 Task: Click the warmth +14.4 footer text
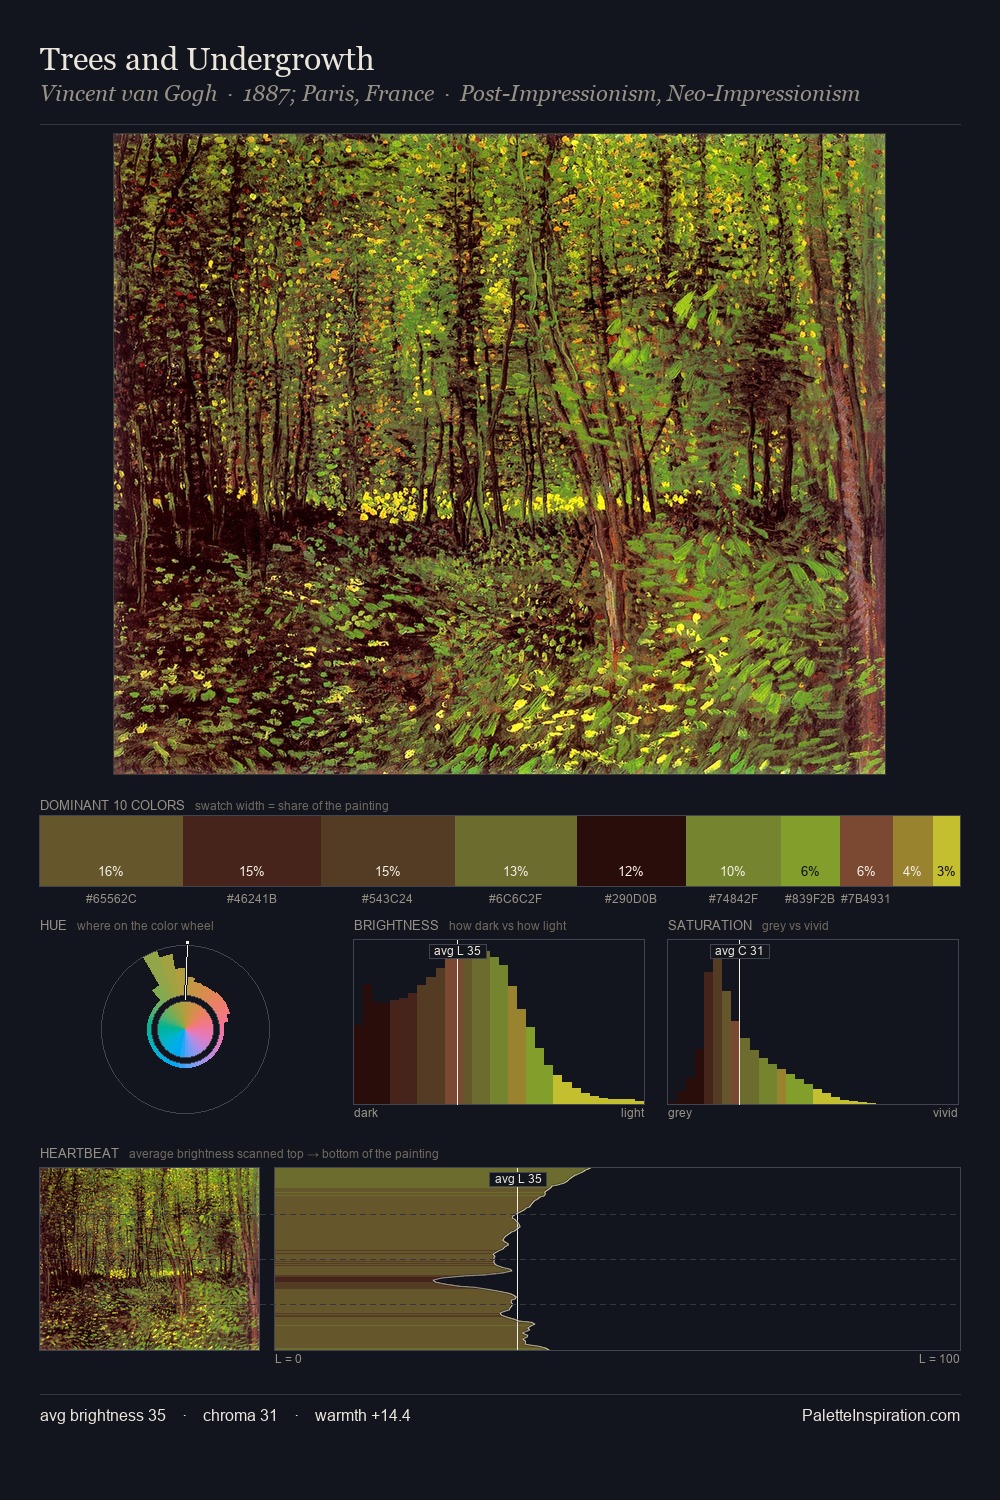[363, 1415]
